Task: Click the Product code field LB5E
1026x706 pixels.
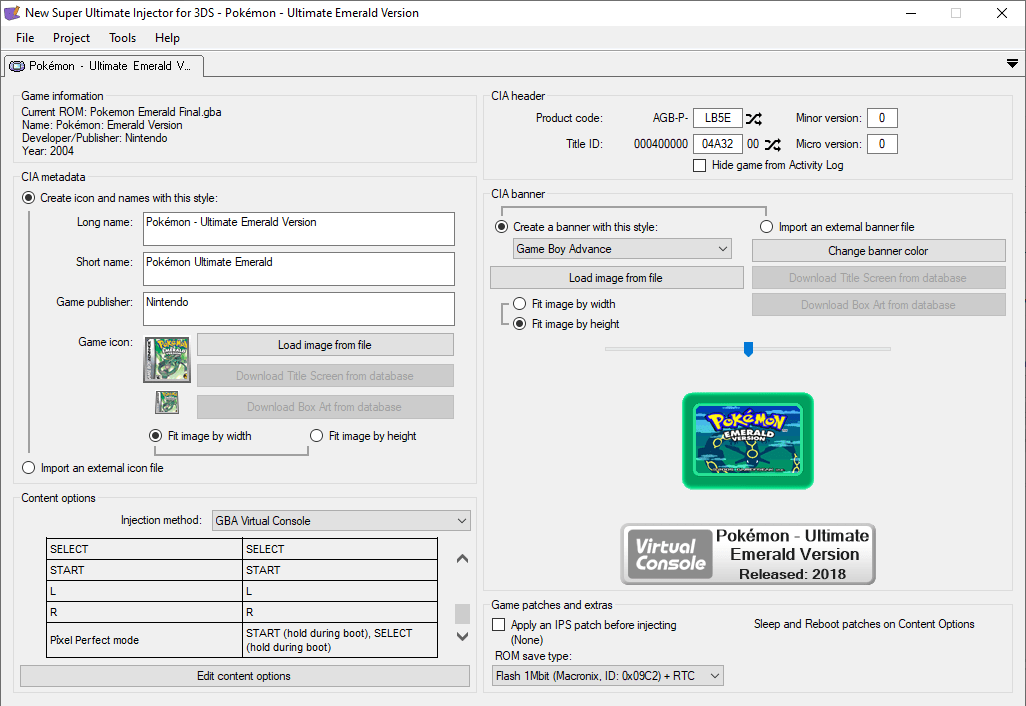Action: [x=718, y=118]
